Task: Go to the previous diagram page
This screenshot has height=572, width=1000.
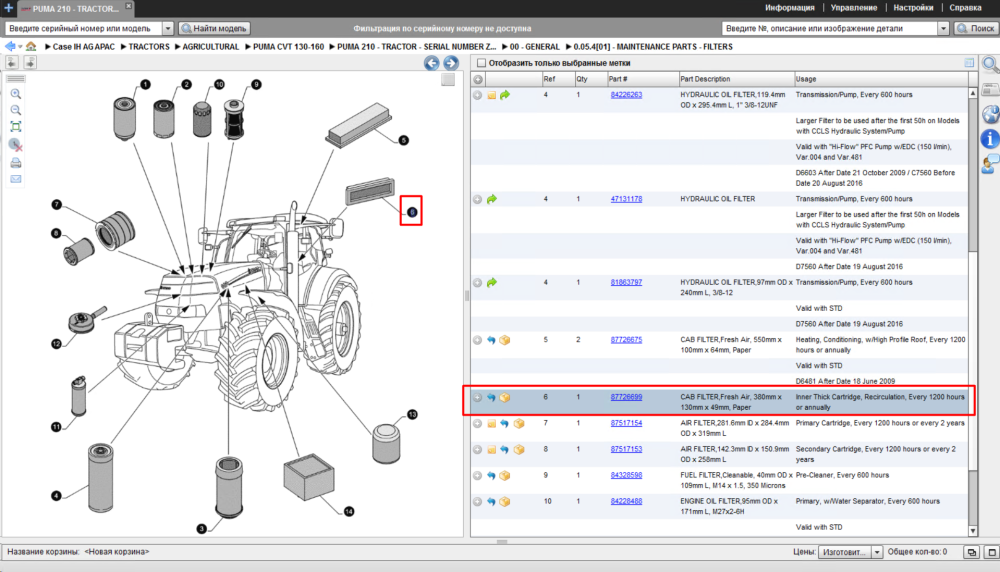Action: [x=432, y=63]
